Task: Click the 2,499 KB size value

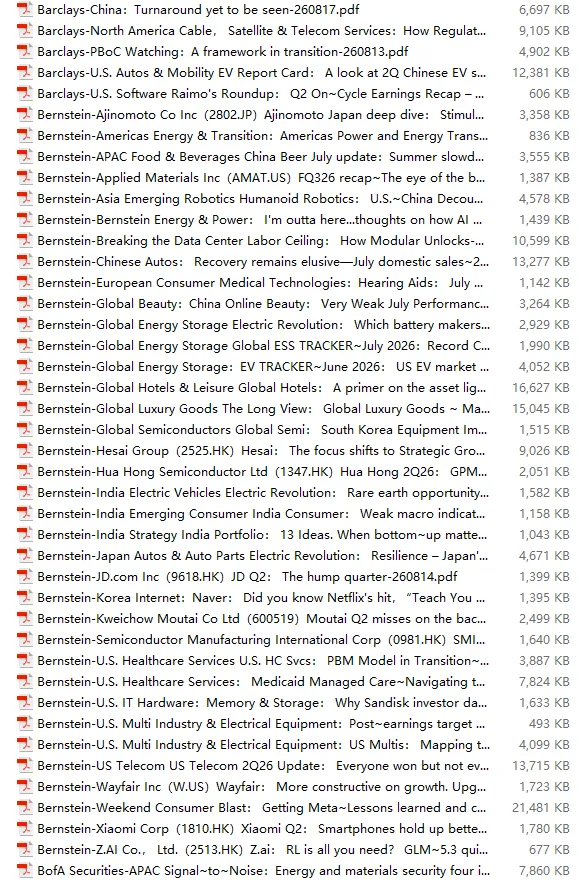Action: click(544, 618)
